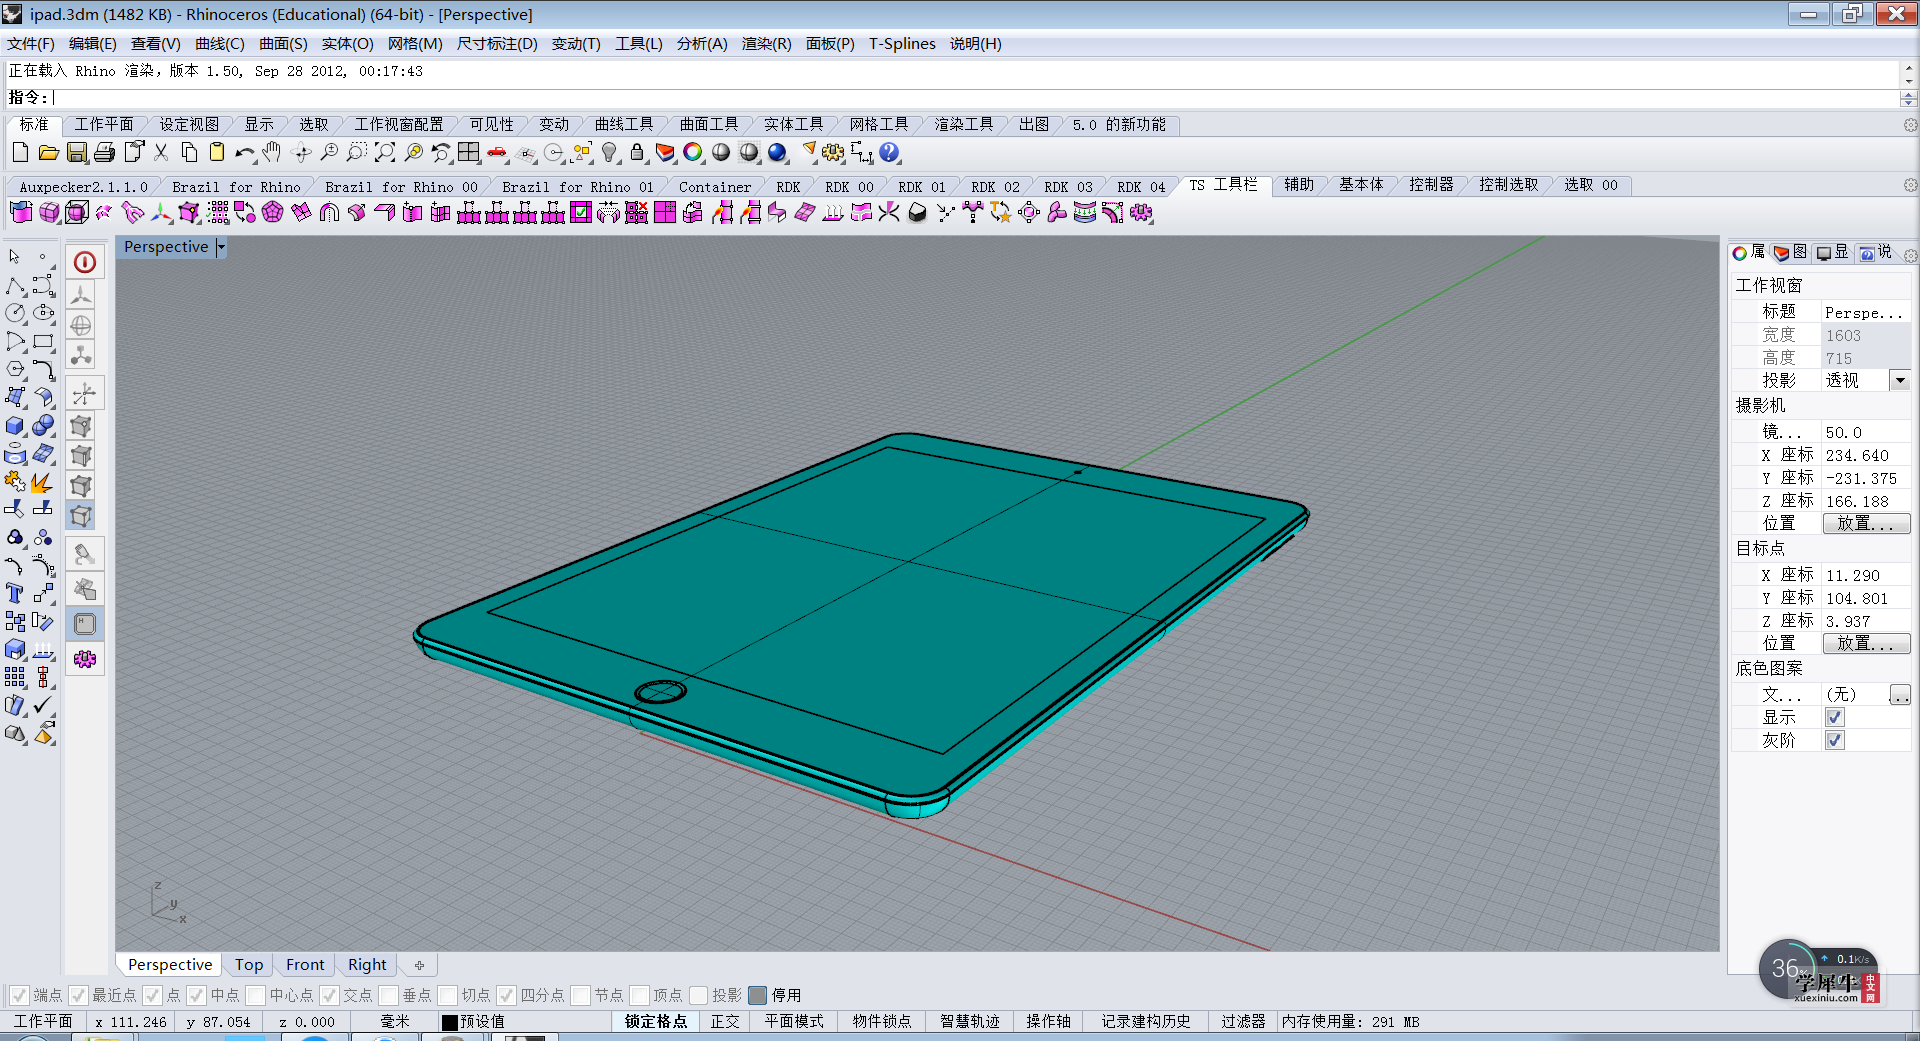Click the blue question mark Help icon

(x=889, y=153)
